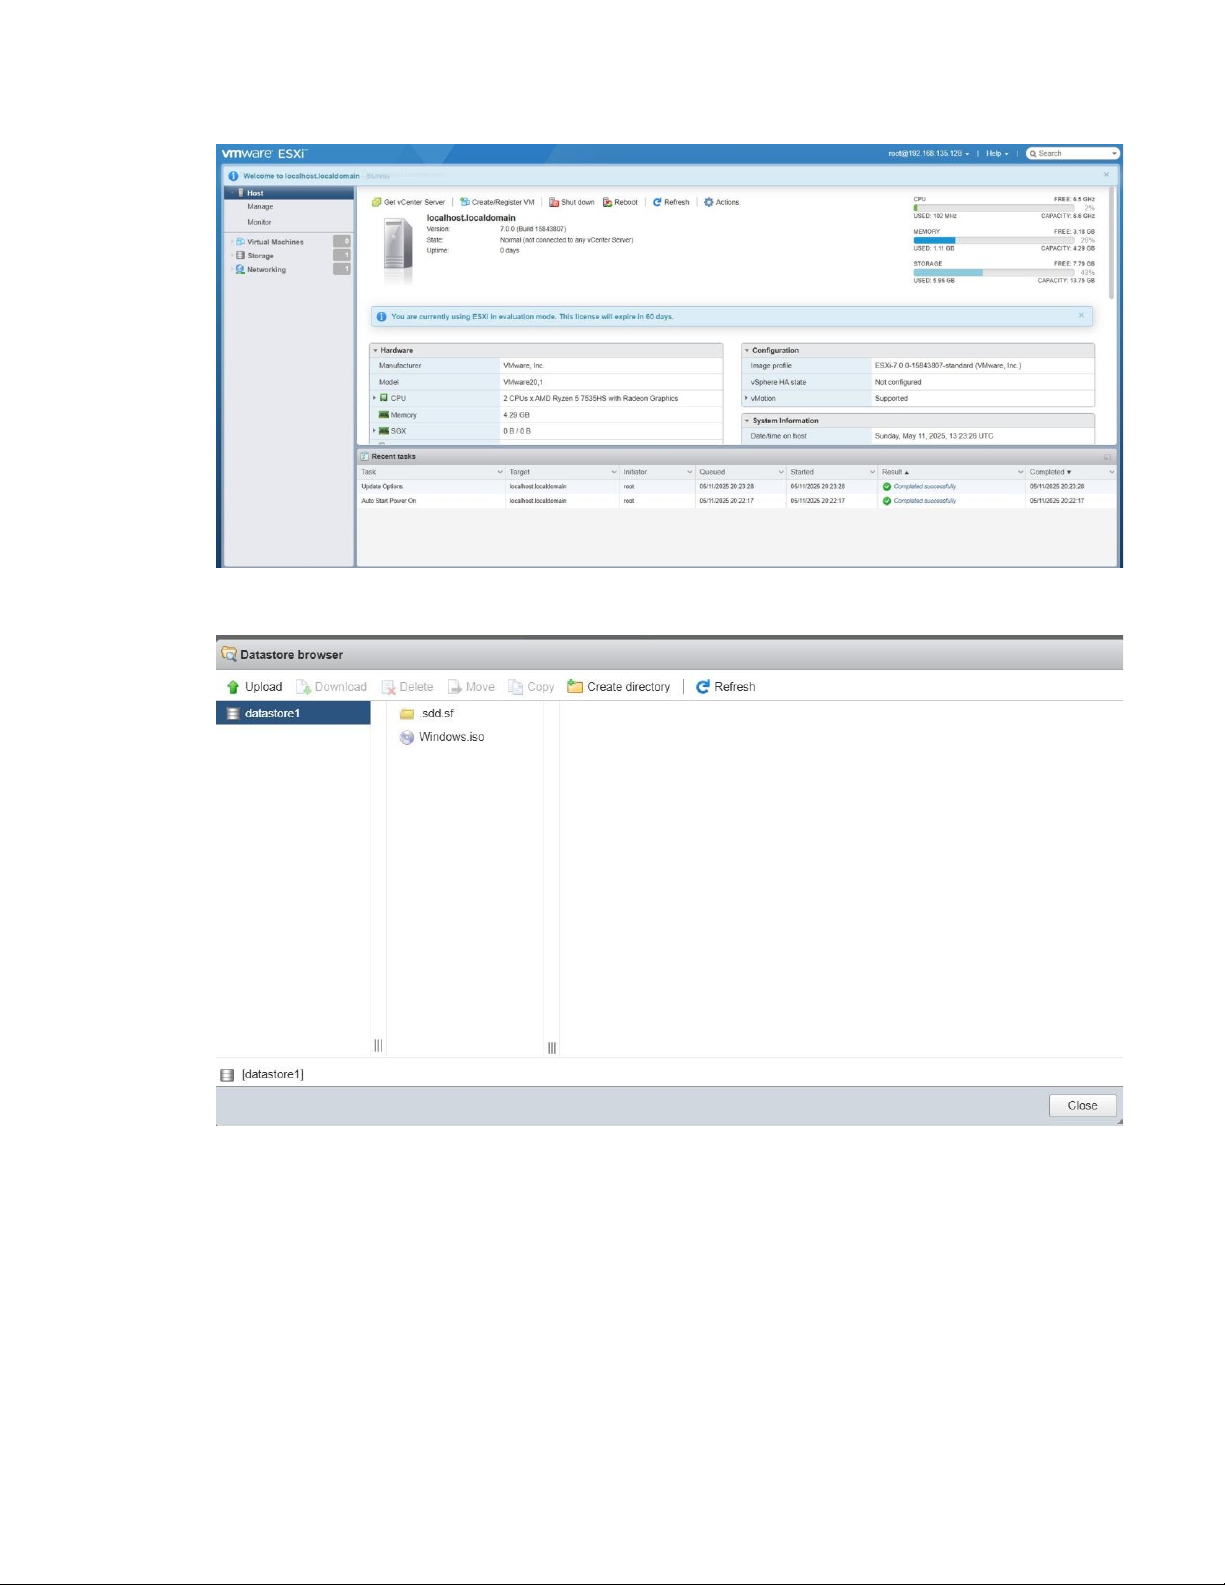This screenshot has height=1585, width=1225.
Task: Click the evaluation mode info icon
Action: click(x=381, y=317)
